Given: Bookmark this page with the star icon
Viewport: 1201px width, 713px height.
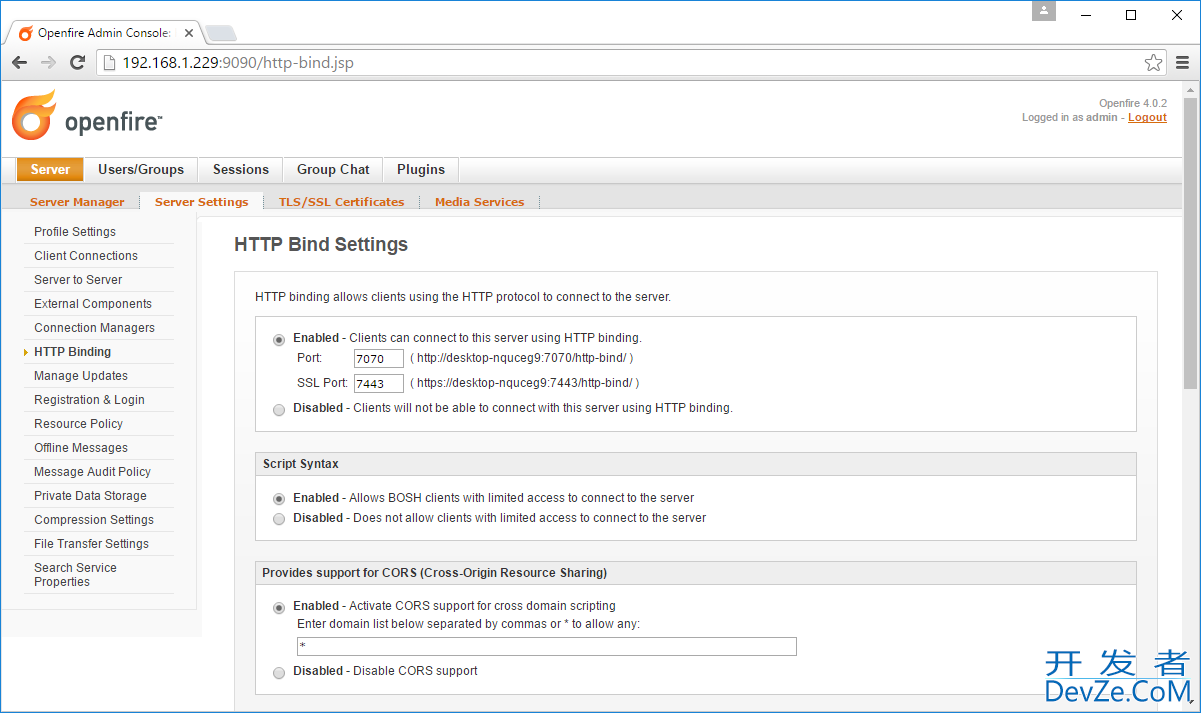Looking at the screenshot, I should click(x=1153, y=63).
